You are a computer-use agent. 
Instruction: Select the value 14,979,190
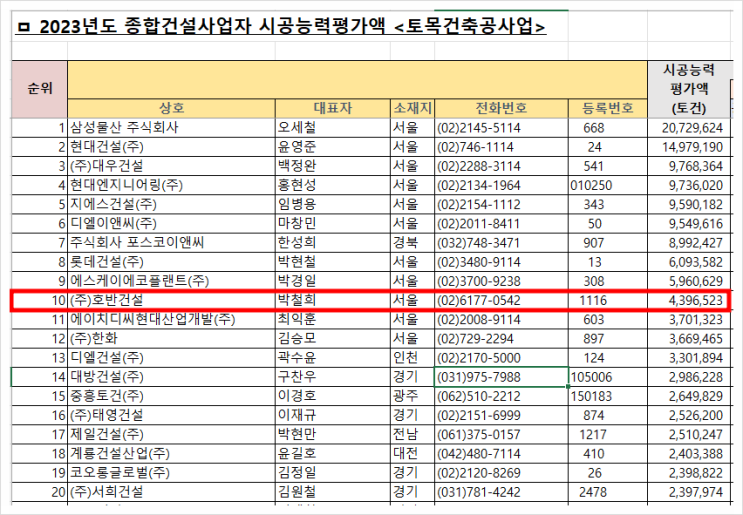click(x=689, y=147)
